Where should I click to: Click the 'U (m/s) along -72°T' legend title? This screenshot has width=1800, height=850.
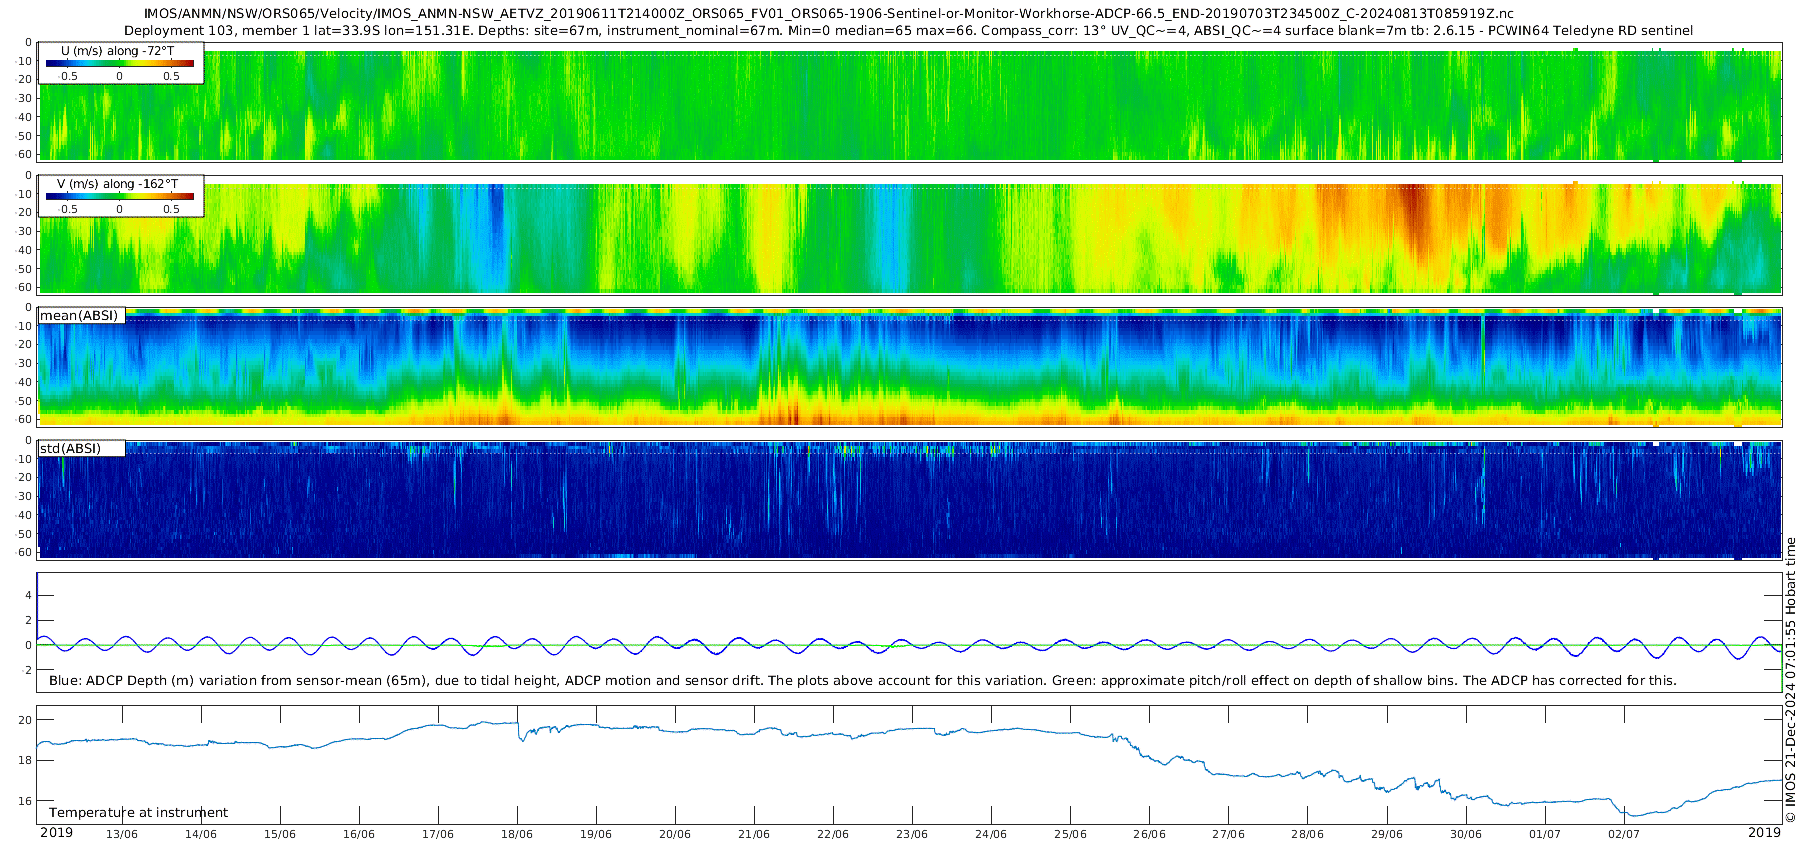pos(118,51)
